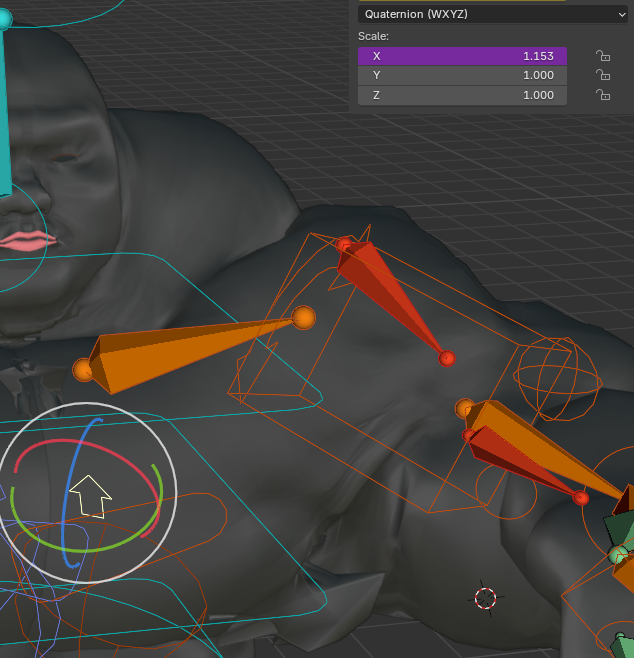Open the Quaternion (WXYZ) rotation mode dropdown
The image size is (634, 658).
point(493,14)
